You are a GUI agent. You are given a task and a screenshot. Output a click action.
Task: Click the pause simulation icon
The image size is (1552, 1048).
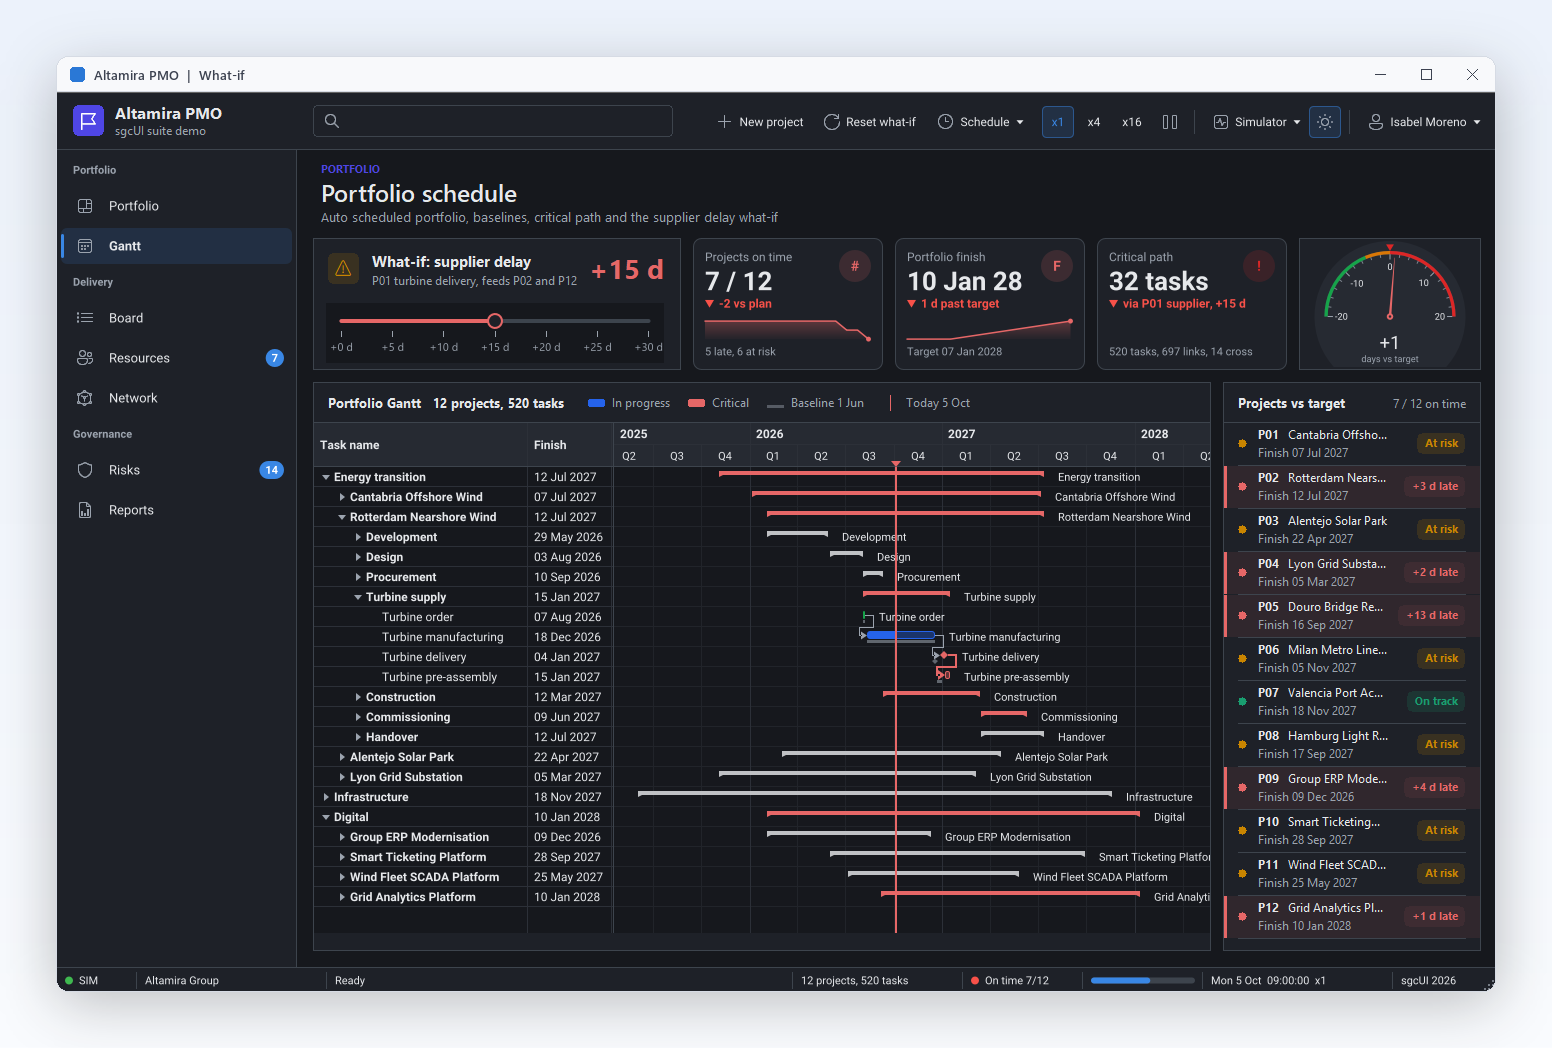pyautogui.click(x=1170, y=122)
